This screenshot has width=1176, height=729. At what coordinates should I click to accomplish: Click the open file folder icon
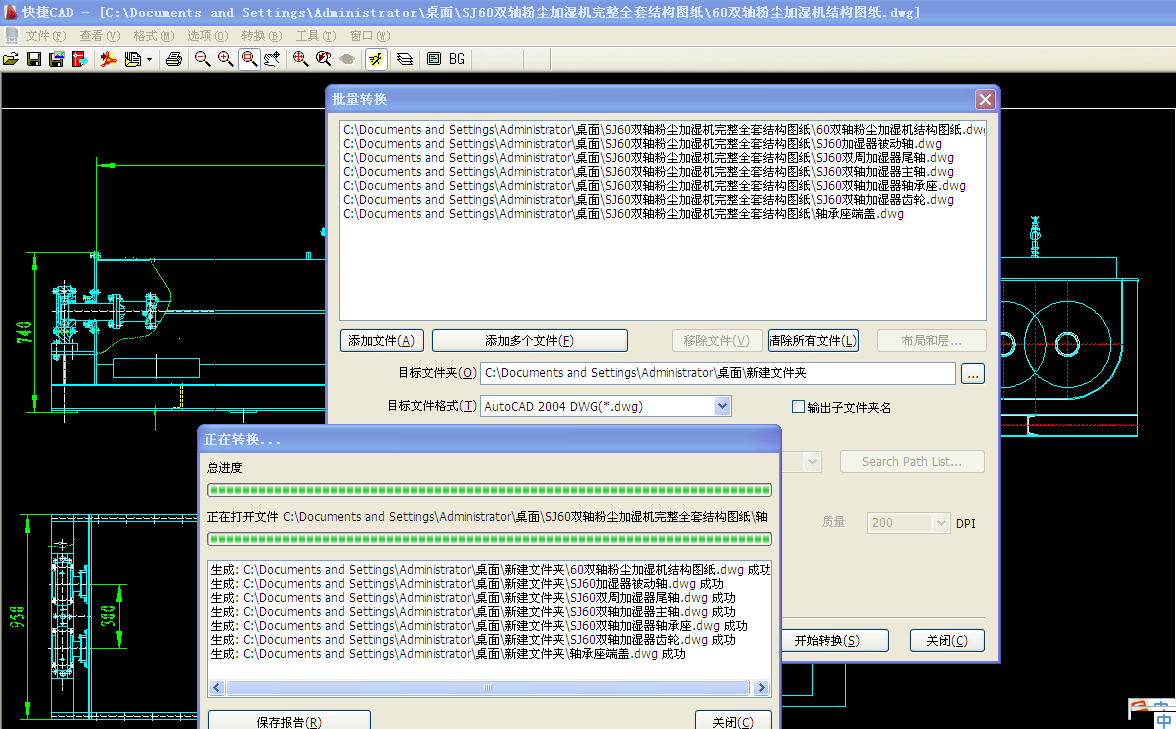[x=11, y=60]
